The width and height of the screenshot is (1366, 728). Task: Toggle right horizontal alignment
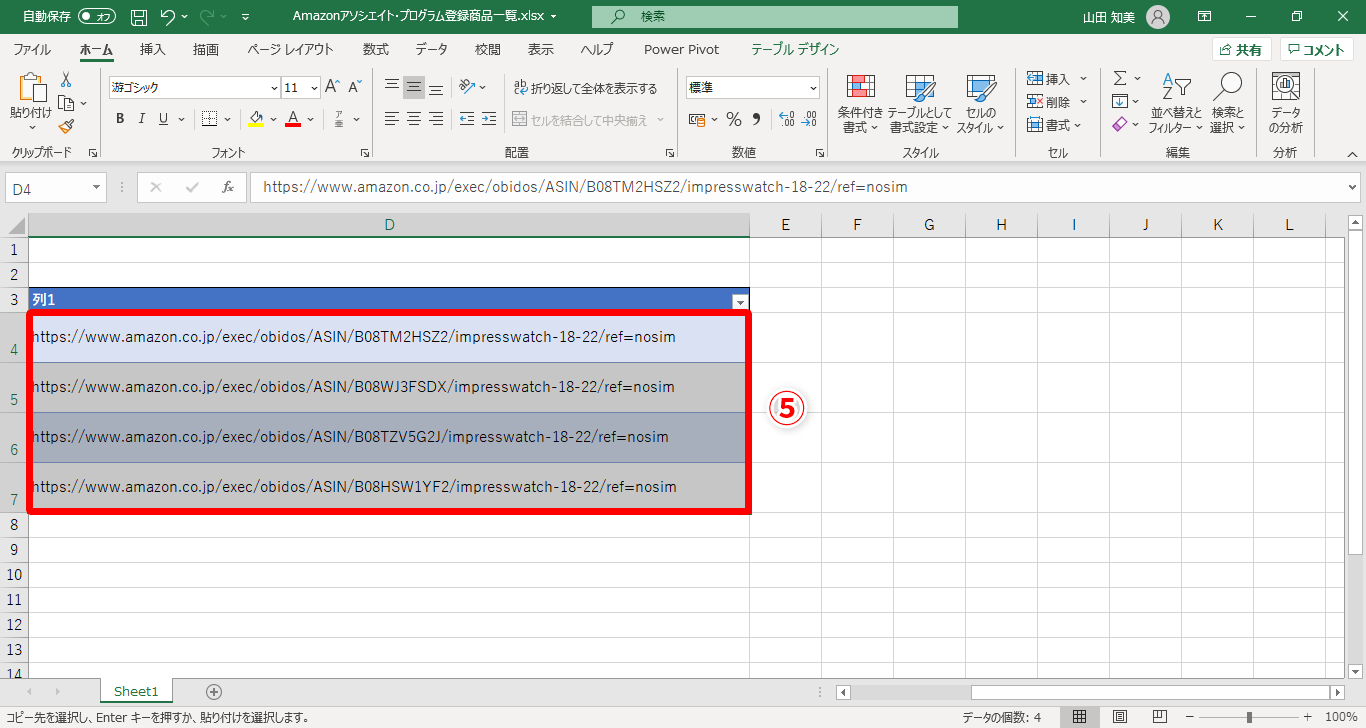point(436,119)
